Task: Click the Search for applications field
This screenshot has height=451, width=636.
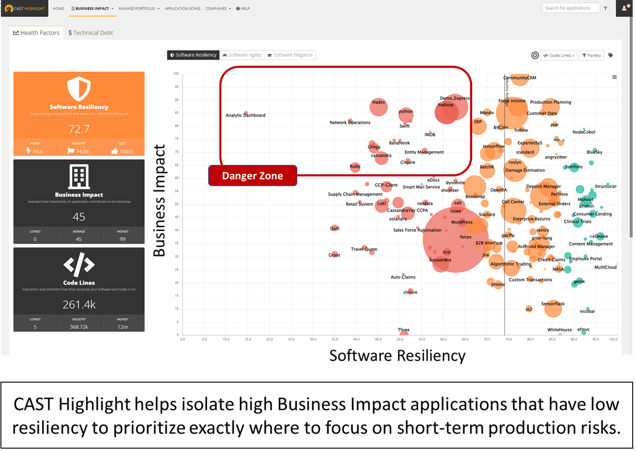Action: pos(570,8)
